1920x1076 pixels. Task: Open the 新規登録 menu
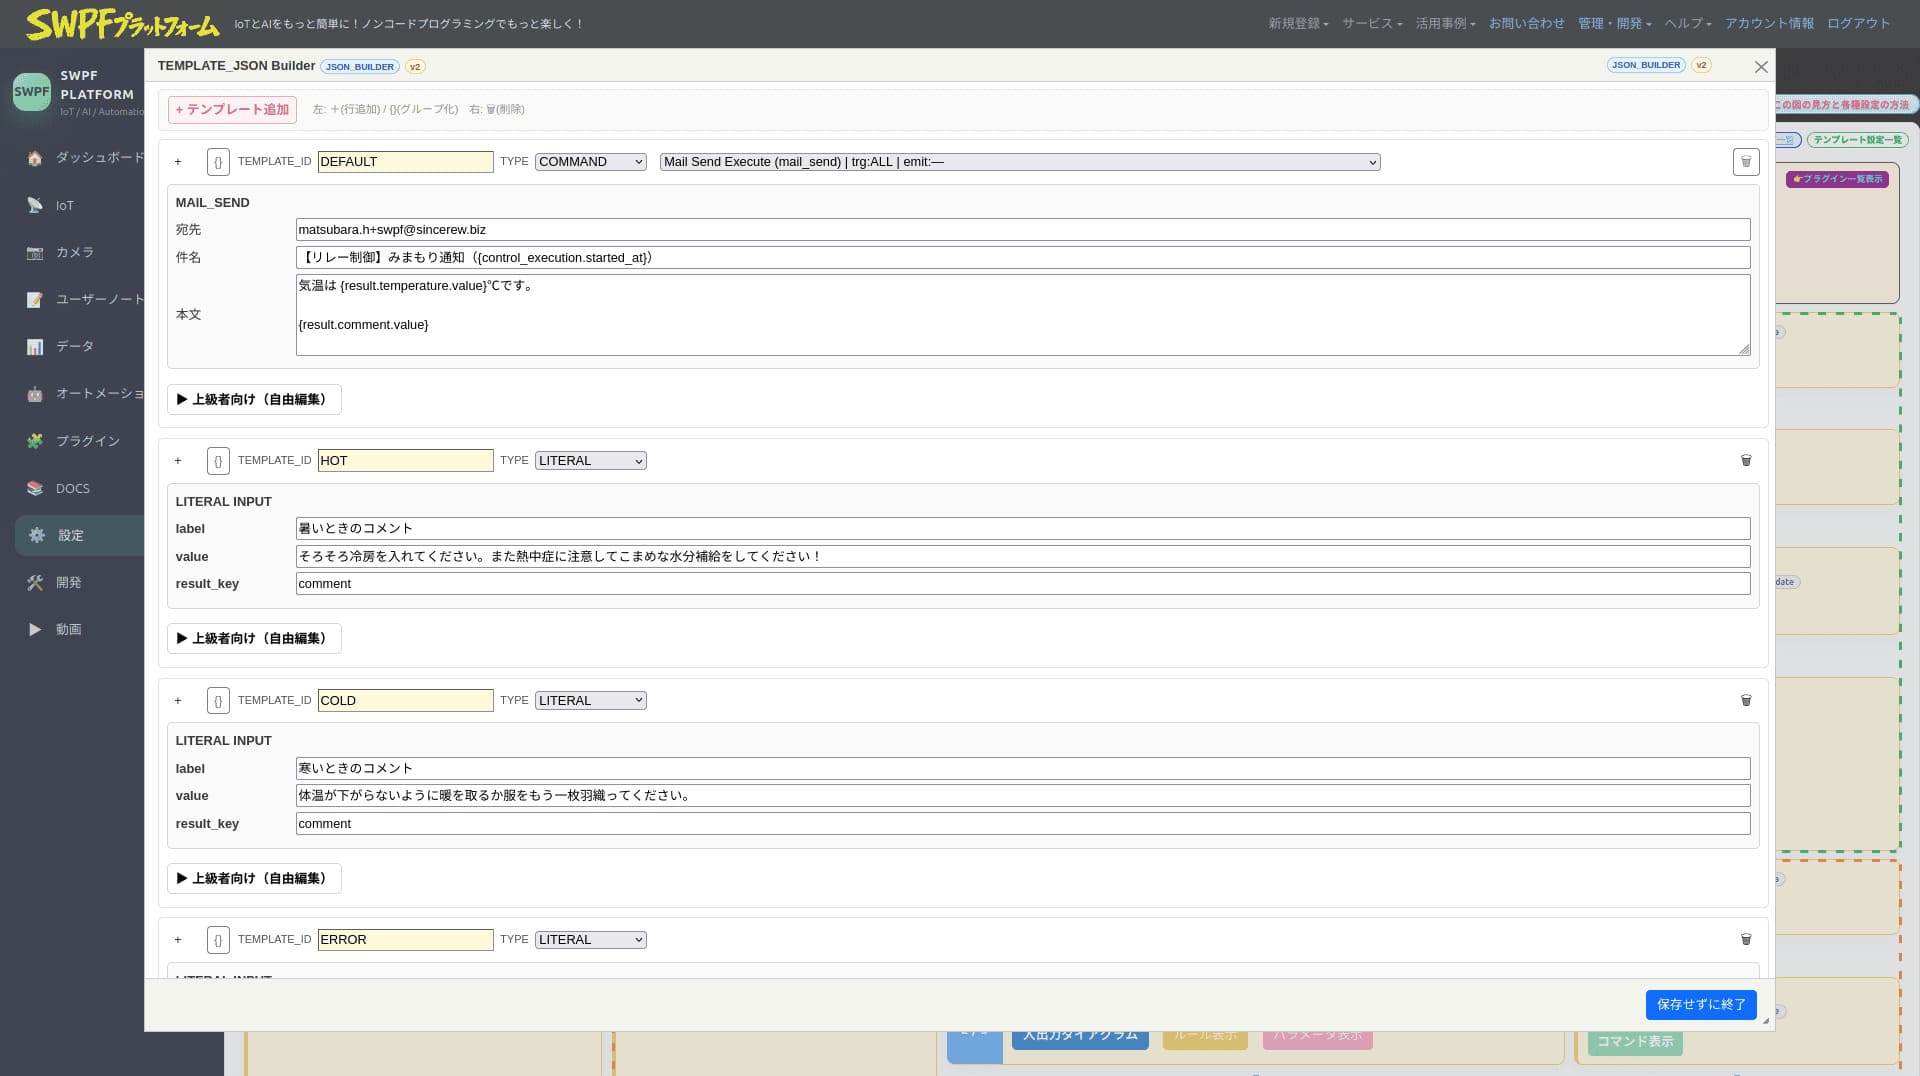point(1298,24)
